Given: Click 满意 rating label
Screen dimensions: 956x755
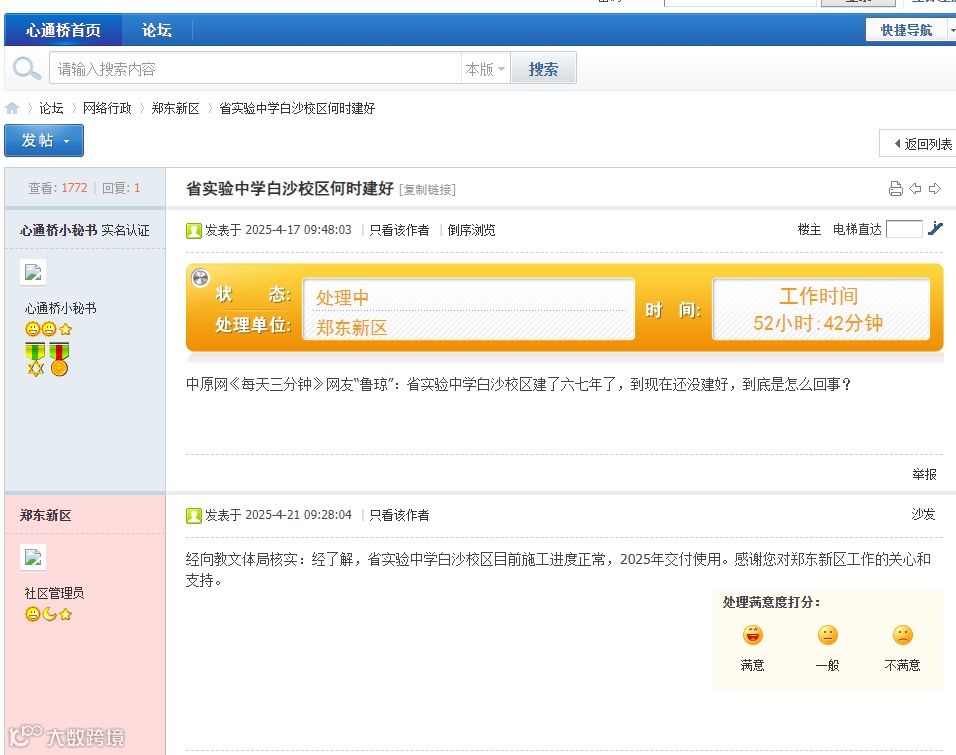Looking at the screenshot, I should tap(752, 665).
